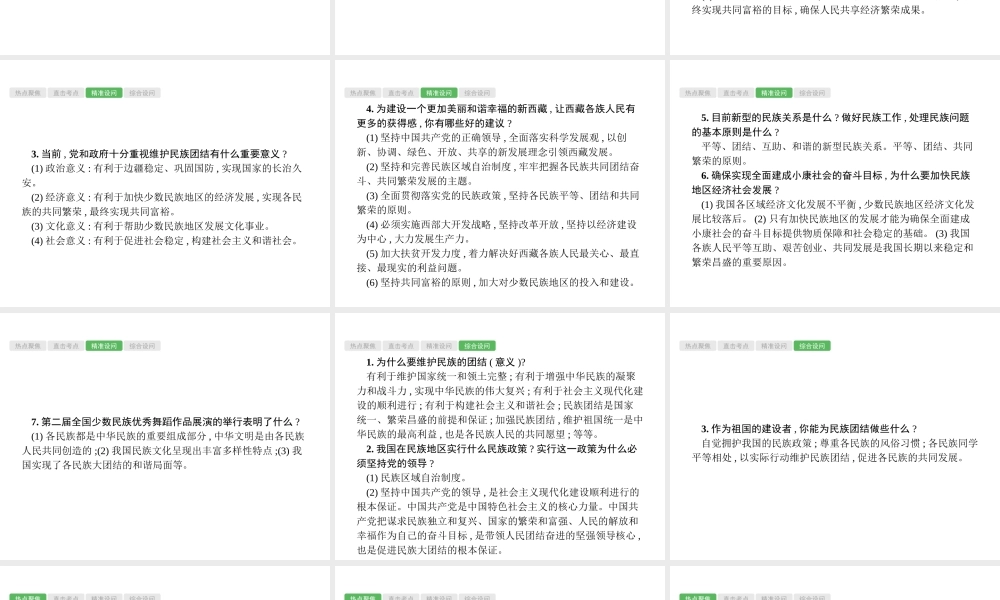Click 热点聚焦 tab on the 为什么要维护民族的团结 slide
This screenshot has height=600, width=1000.
[x=362, y=346]
